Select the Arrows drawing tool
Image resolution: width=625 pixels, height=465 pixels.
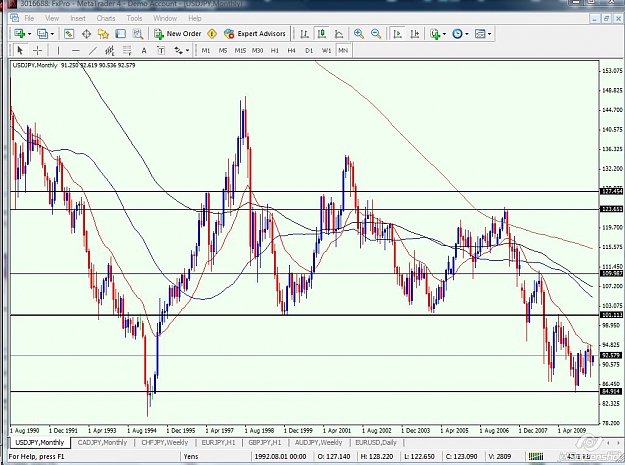click(x=178, y=51)
